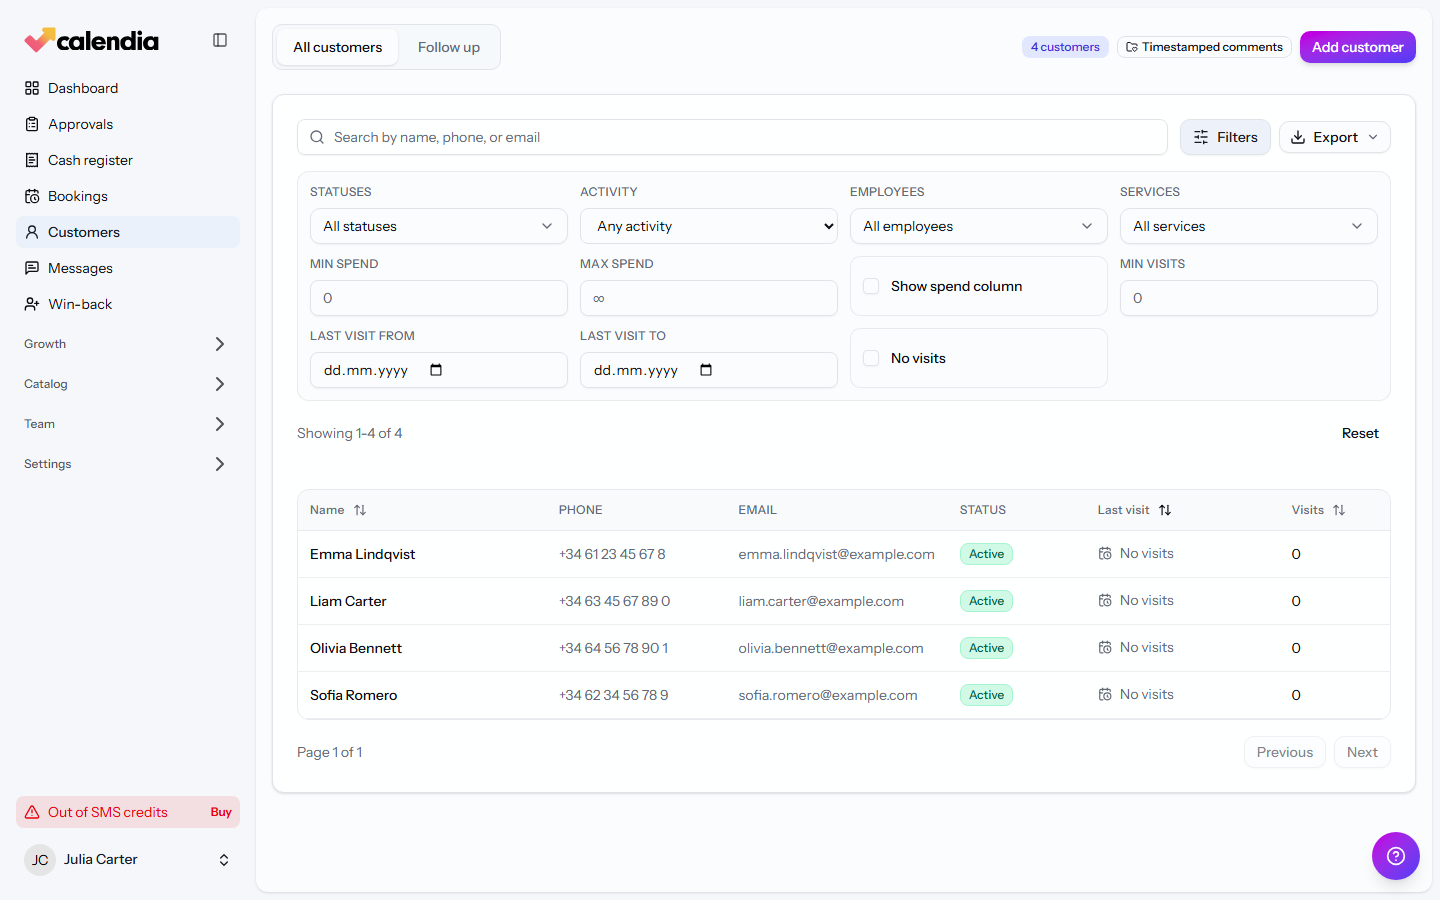Expand the Team sidebar section
The height and width of the screenshot is (900, 1440).
pos(128,424)
